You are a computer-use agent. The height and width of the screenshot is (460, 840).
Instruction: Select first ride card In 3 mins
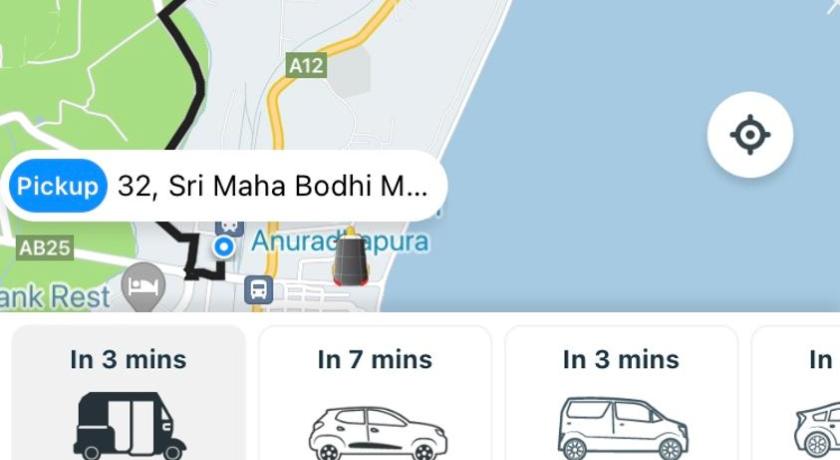click(x=129, y=393)
